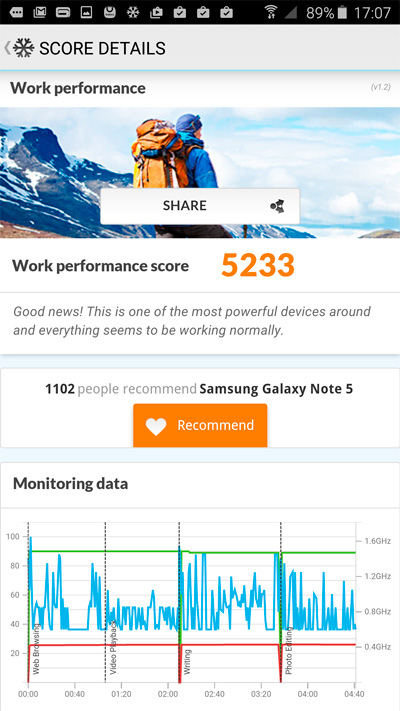Select the Photo Editing marker on chart
Screen dimensions: 400x711
289,650
